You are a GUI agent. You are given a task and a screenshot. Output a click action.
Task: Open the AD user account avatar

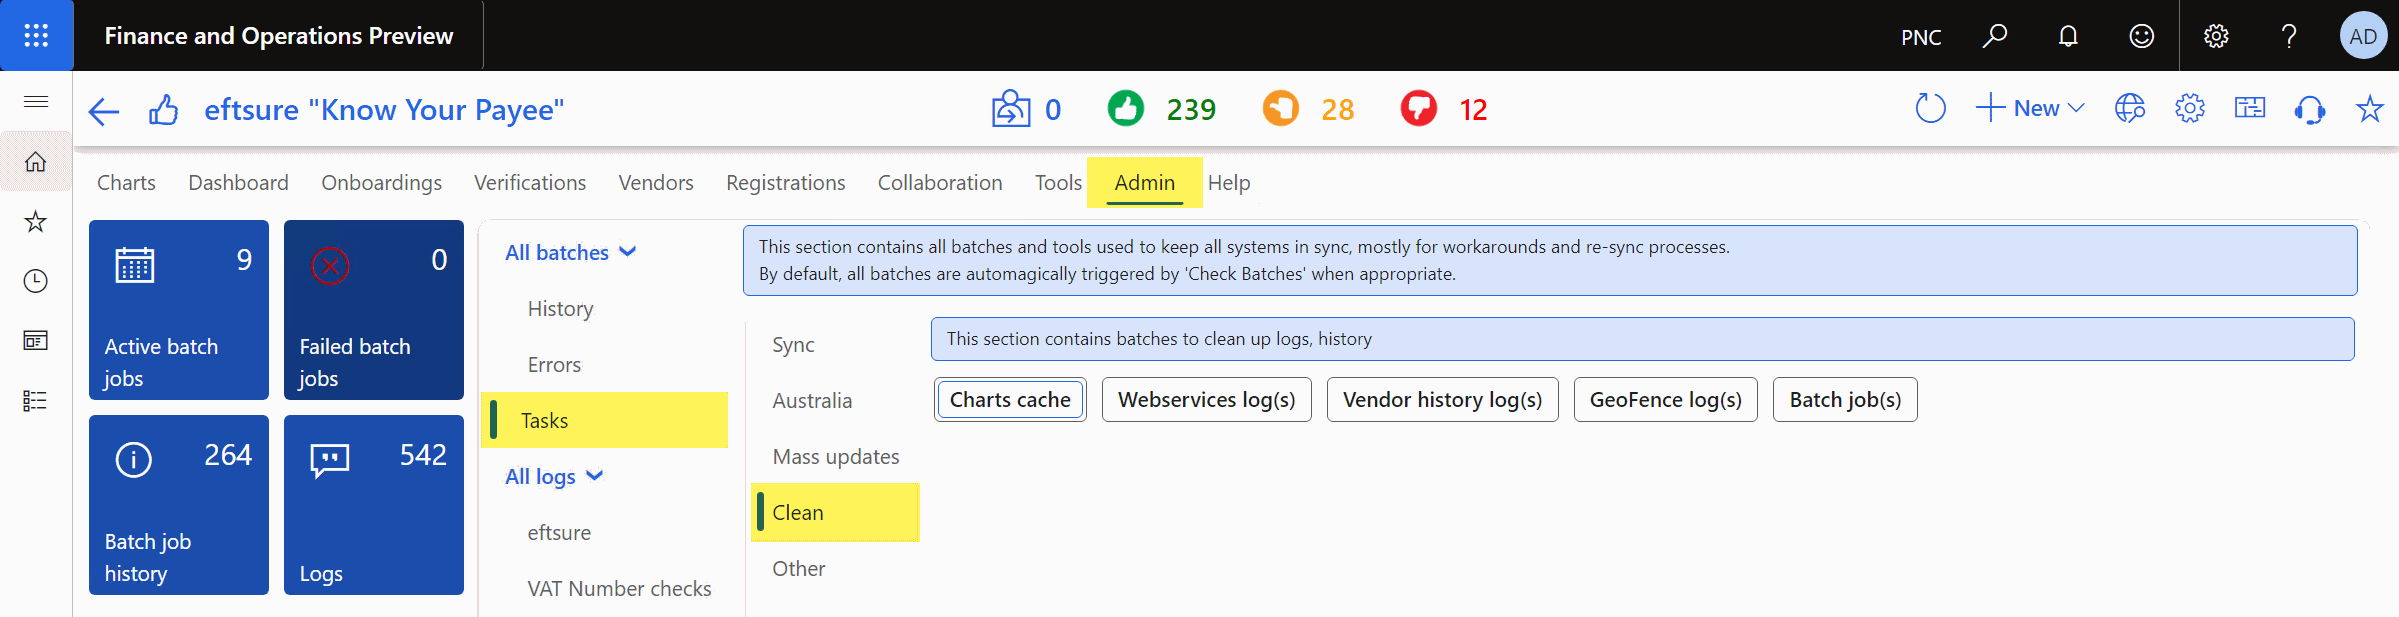(2363, 36)
